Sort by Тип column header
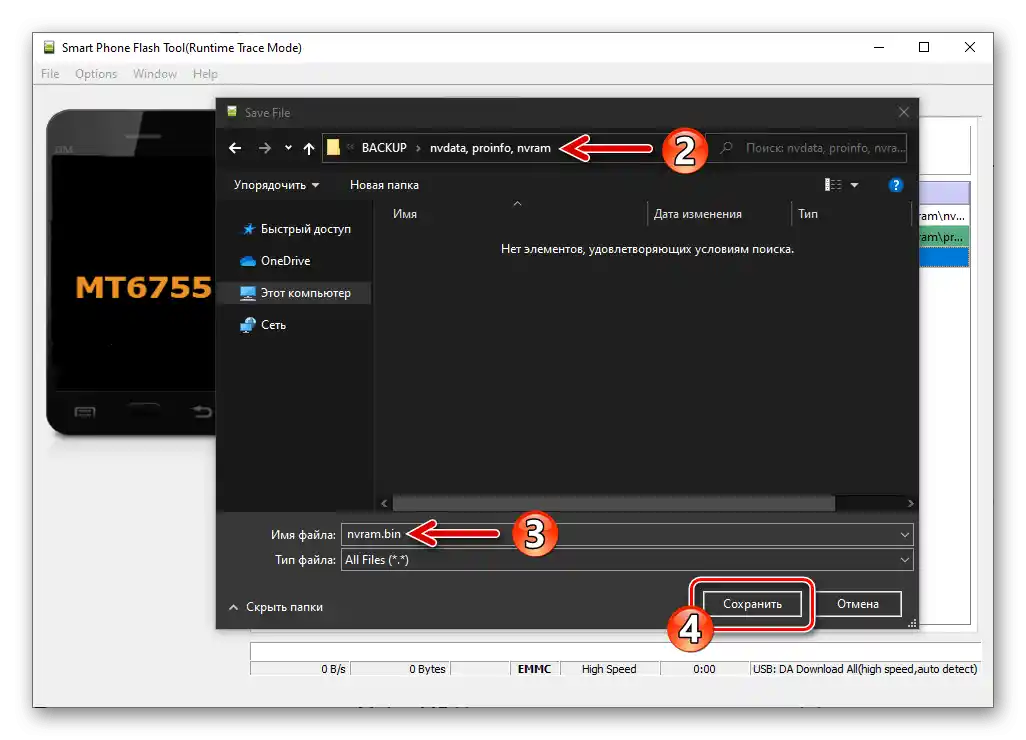Screen dimensions: 1026x740 (x=808, y=214)
